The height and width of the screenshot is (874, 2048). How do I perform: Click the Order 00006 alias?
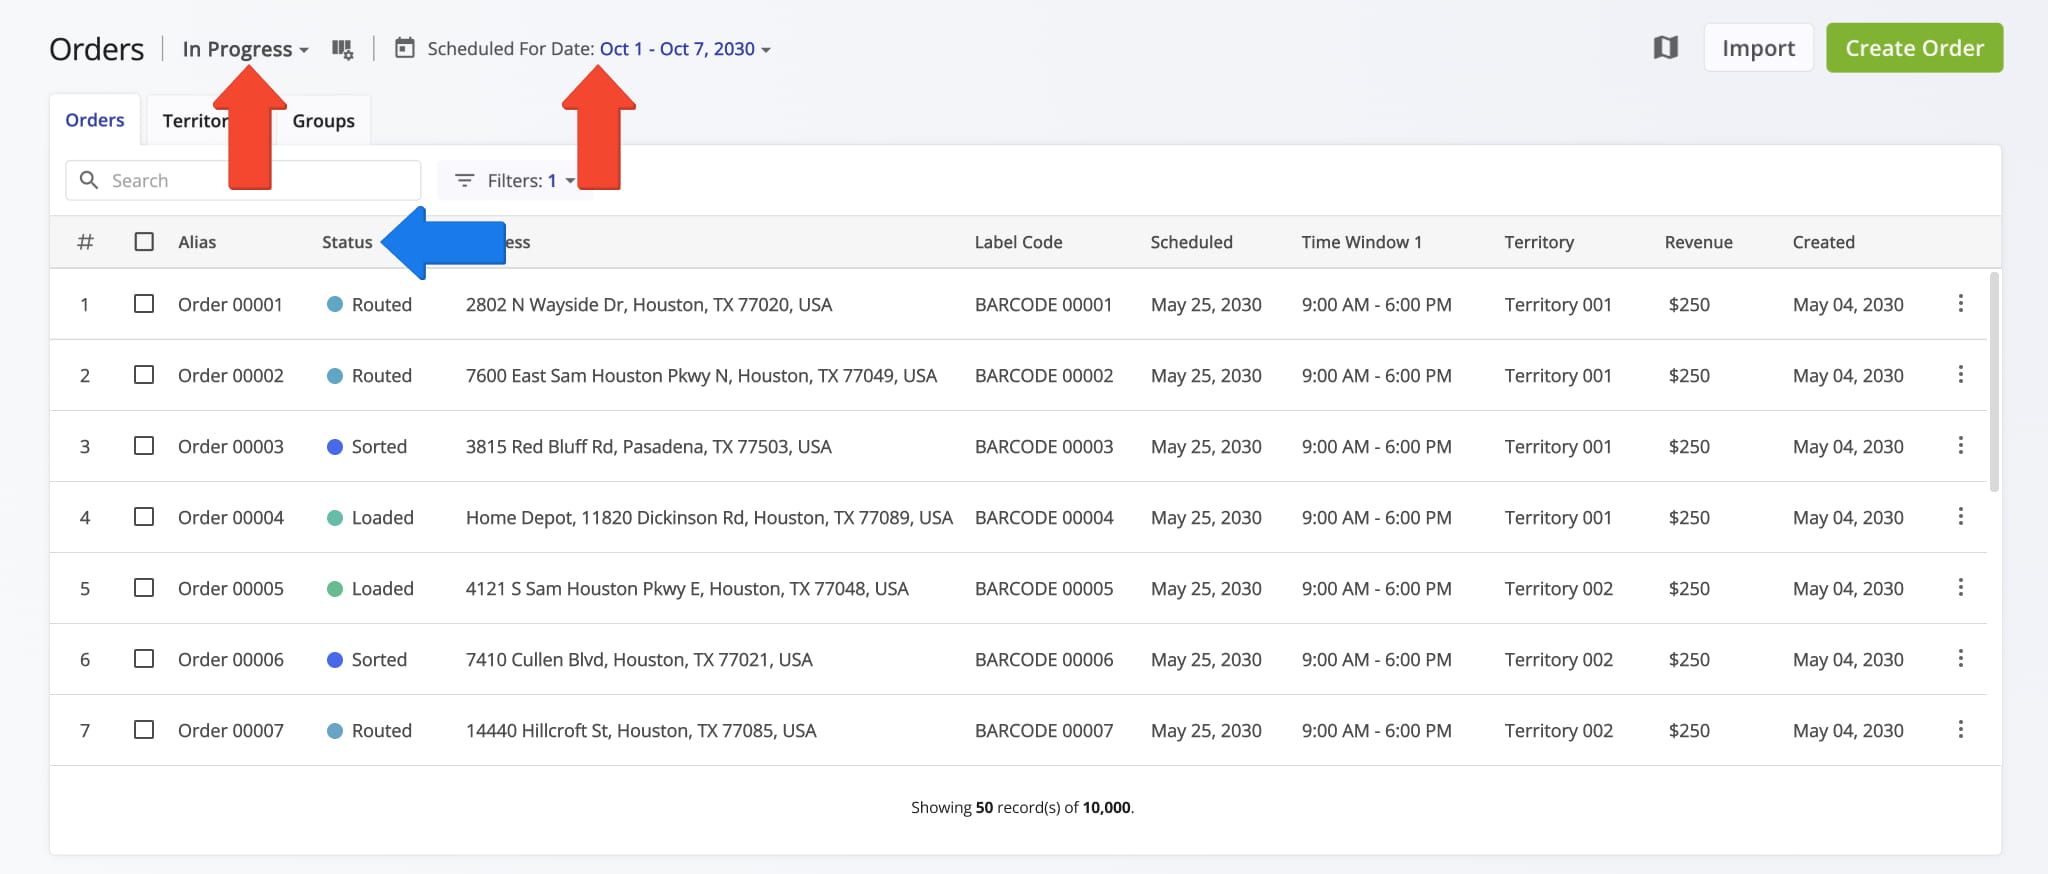pos(231,659)
